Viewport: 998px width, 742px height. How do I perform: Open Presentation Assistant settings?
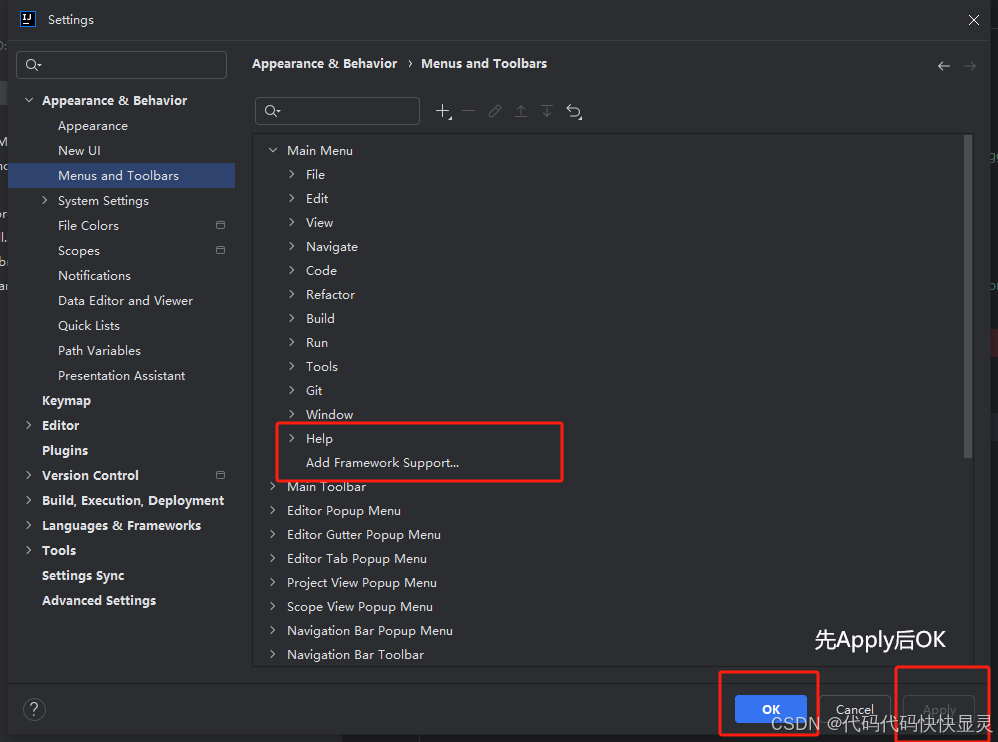[x=122, y=375]
